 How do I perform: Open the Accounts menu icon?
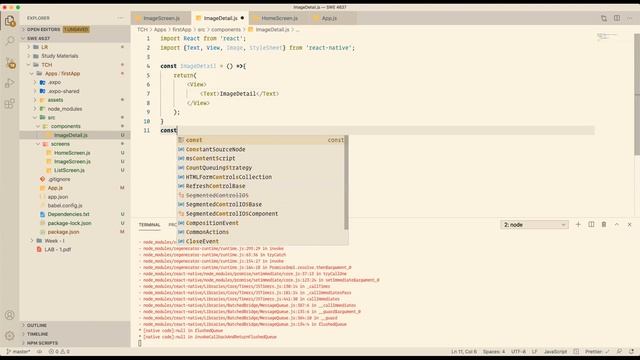click(10, 315)
